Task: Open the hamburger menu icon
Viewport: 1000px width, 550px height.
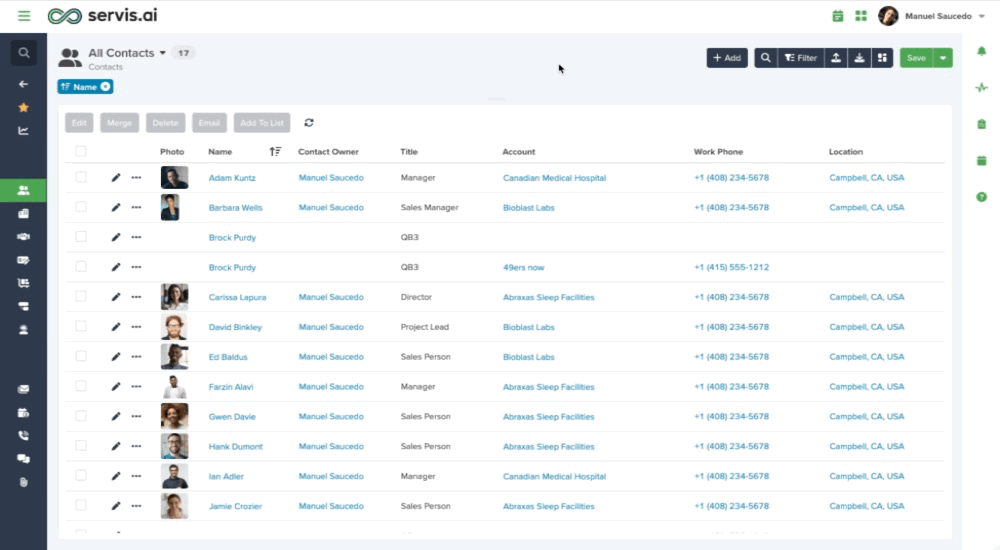Action: pos(24,15)
